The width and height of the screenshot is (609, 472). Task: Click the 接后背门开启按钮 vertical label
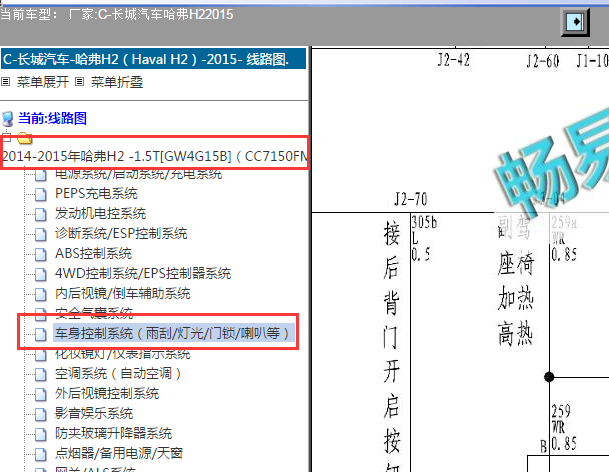pyautogui.click(x=391, y=346)
